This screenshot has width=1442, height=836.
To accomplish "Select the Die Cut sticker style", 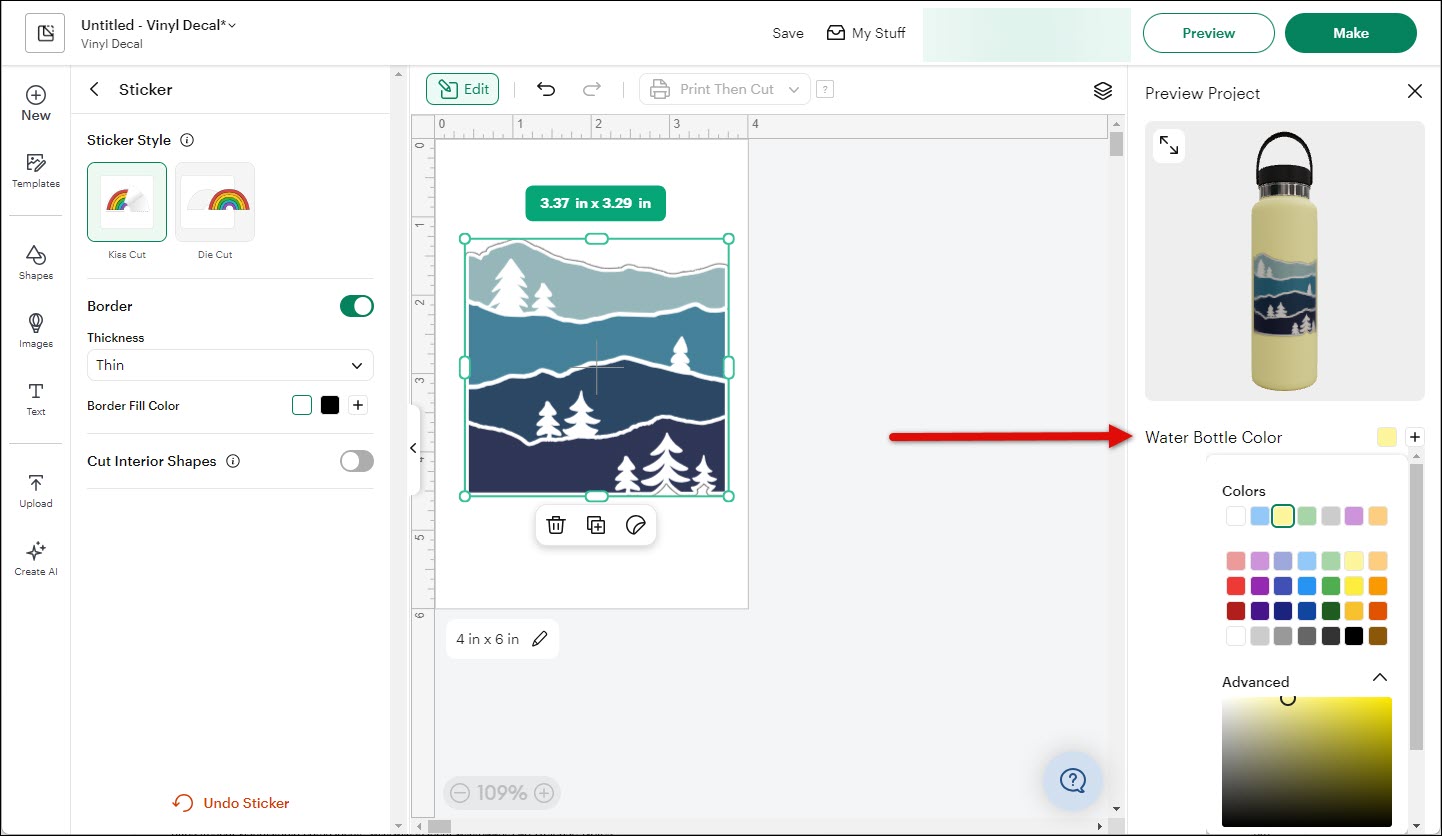I will 215,203.
